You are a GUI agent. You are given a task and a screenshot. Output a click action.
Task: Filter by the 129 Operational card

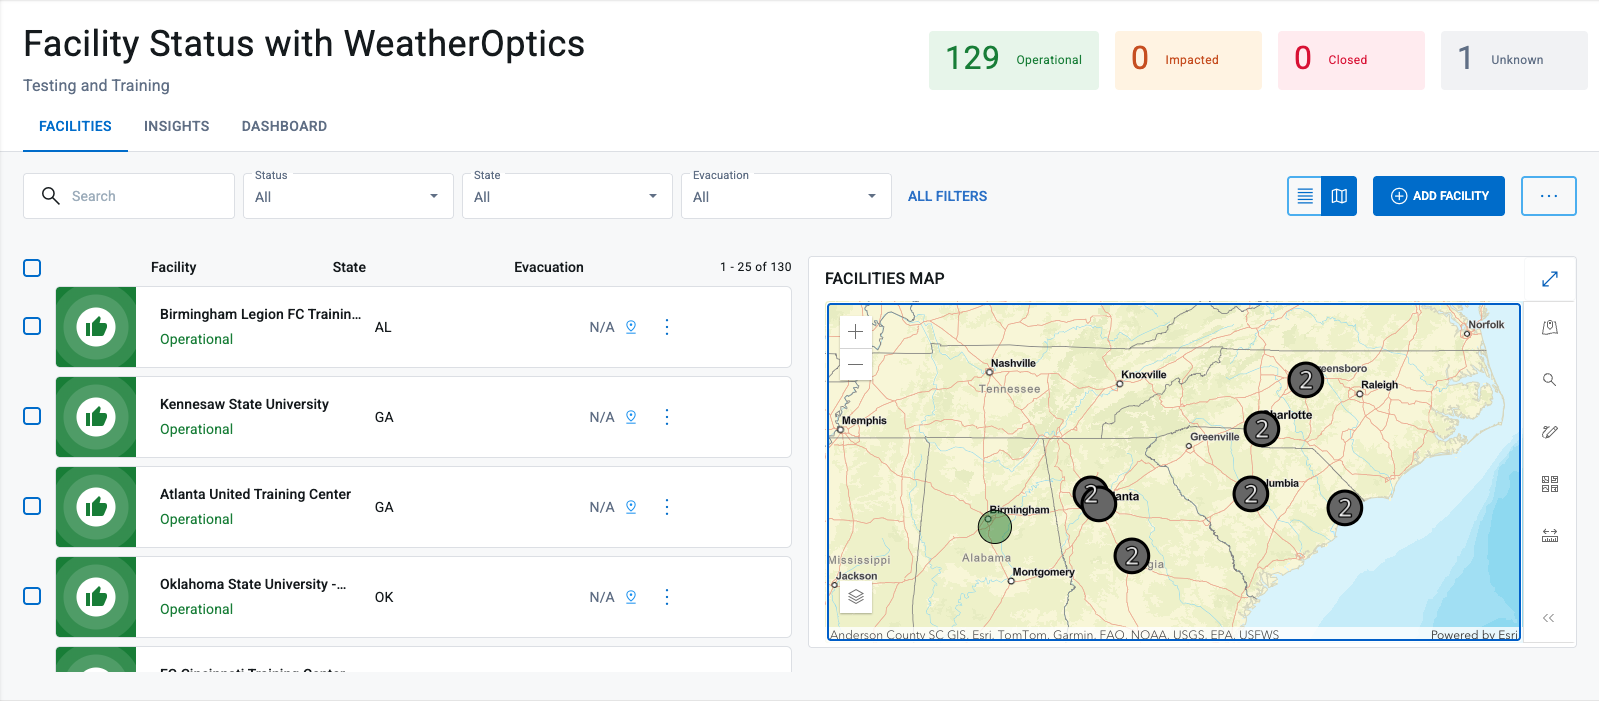(1014, 60)
